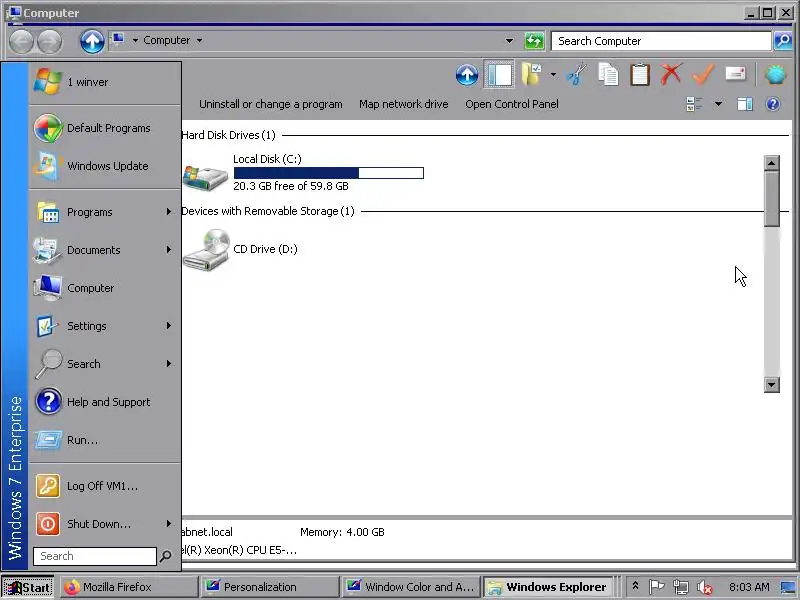Viewport: 800px width, 600px height.
Task: Click Windows Explorer taskbar button
Action: (548, 587)
